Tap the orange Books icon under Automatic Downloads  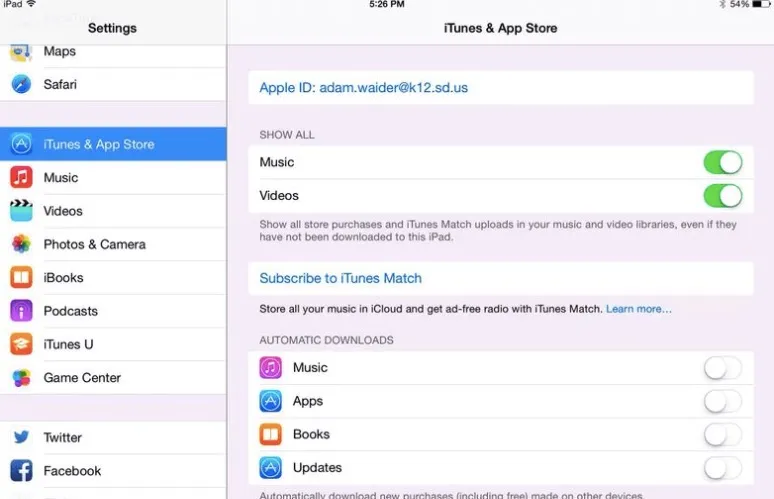pos(271,434)
